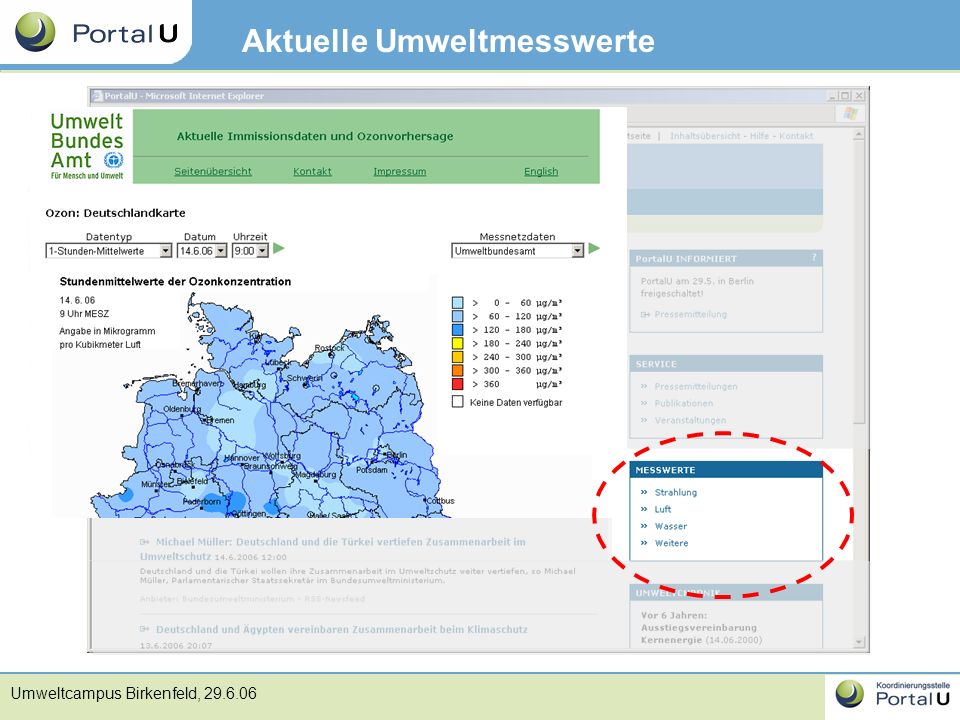Click the 'Aktuelle Umweltmesswerte' slide title
This screenshot has width=960, height=720.
pos(448,41)
